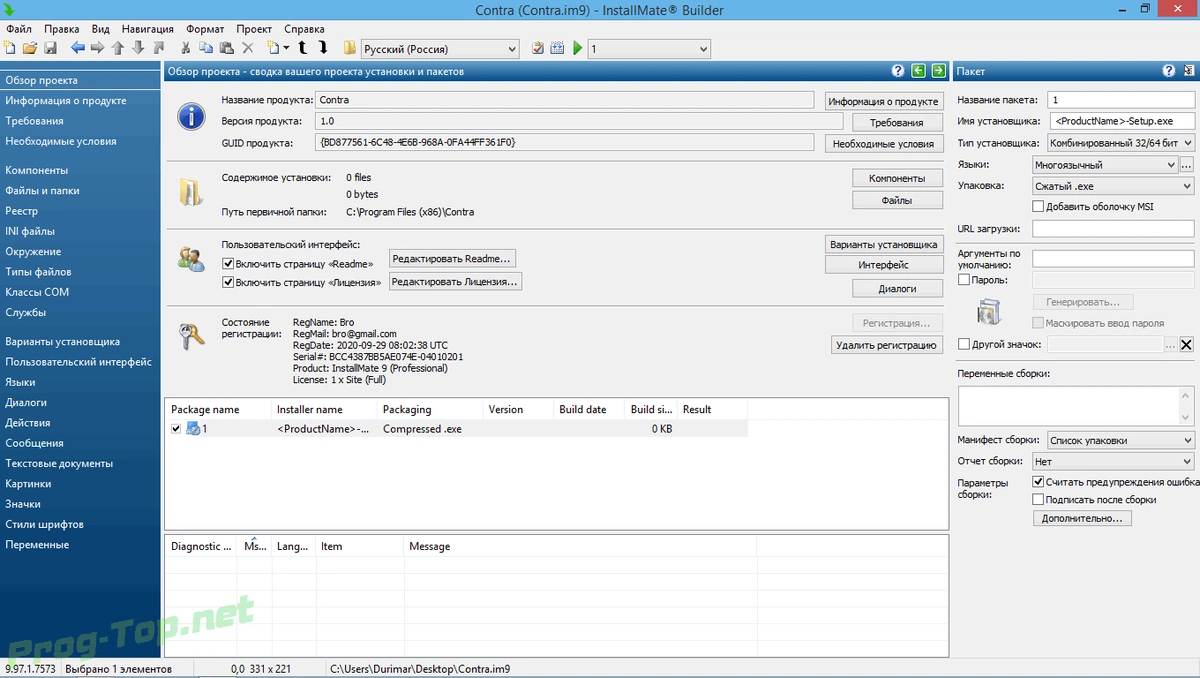1200x678 pixels.
Task: Click «Информация о продукте» button
Action: click(884, 101)
